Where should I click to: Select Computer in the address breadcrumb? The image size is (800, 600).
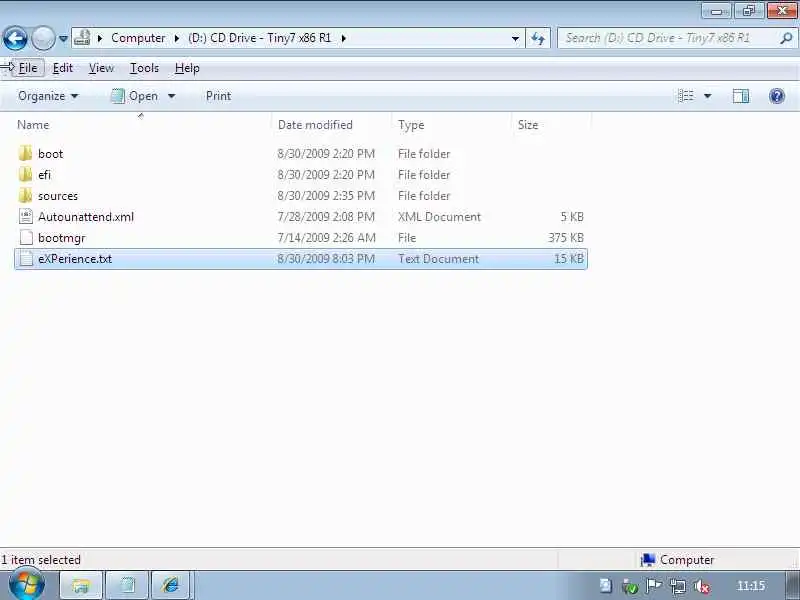click(138, 38)
